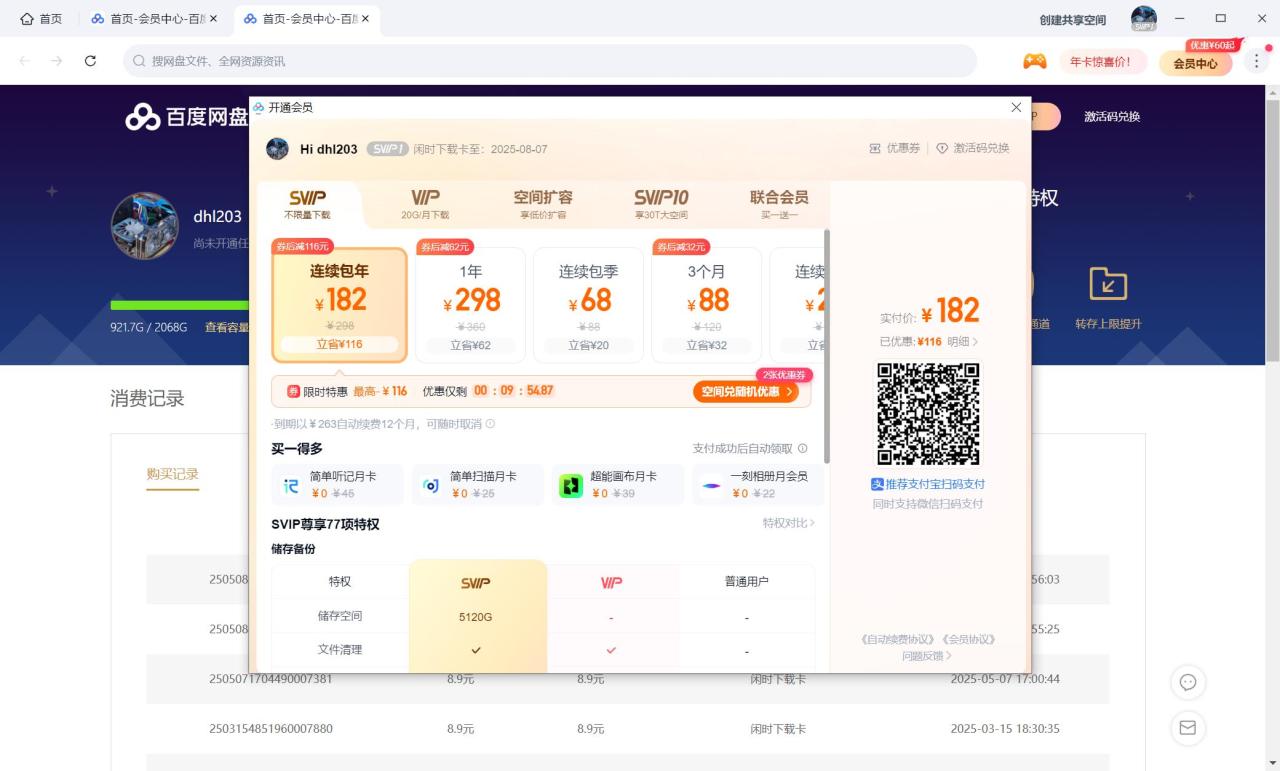
Task: Expand 明细 next to 已优惠 ¥116
Action: point(963,342)
